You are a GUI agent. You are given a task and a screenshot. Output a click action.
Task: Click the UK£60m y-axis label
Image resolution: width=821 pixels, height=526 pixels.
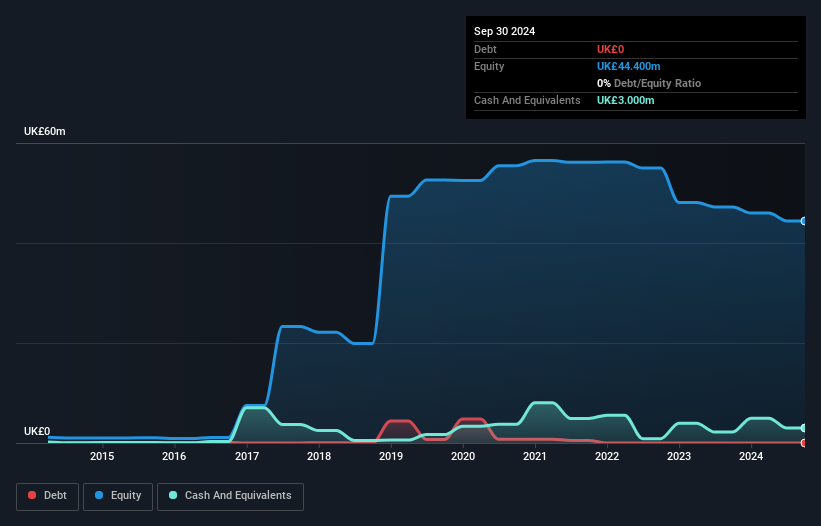(x=45, y=131)
